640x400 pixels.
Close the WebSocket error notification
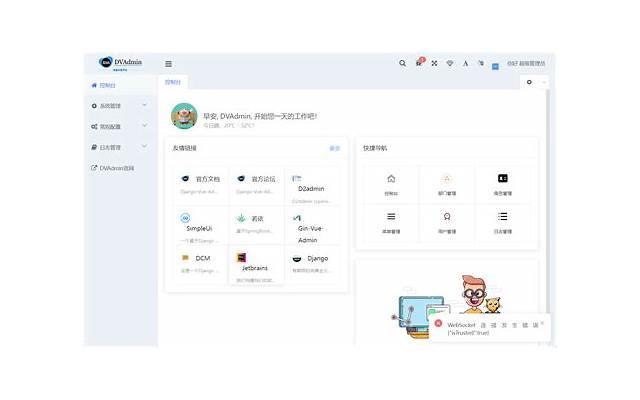tap(542, 323)
